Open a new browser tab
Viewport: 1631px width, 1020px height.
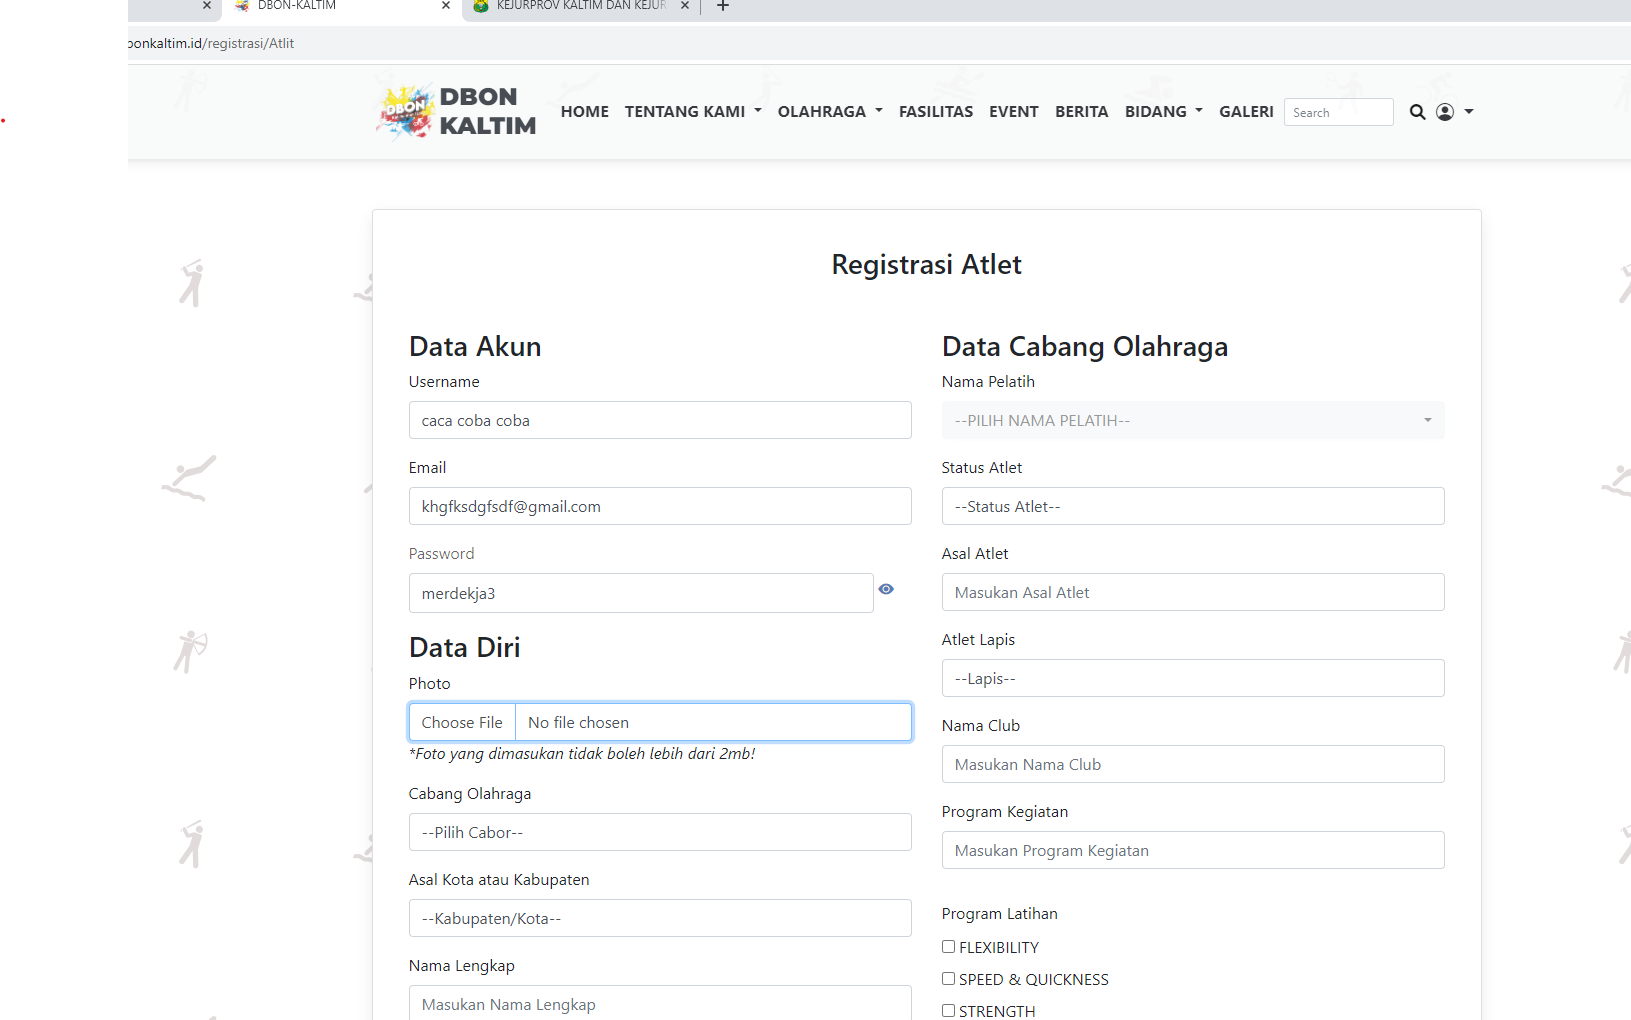723,7
